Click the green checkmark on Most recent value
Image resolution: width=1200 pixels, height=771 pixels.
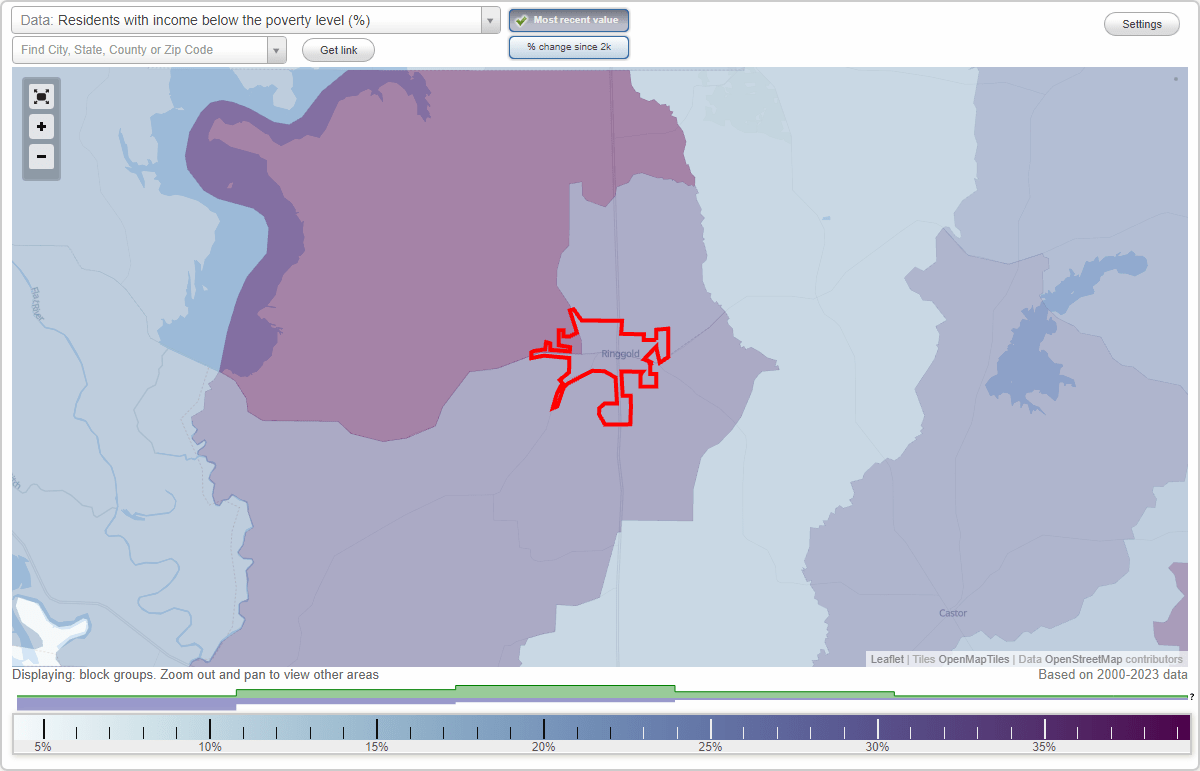[522, 20]
